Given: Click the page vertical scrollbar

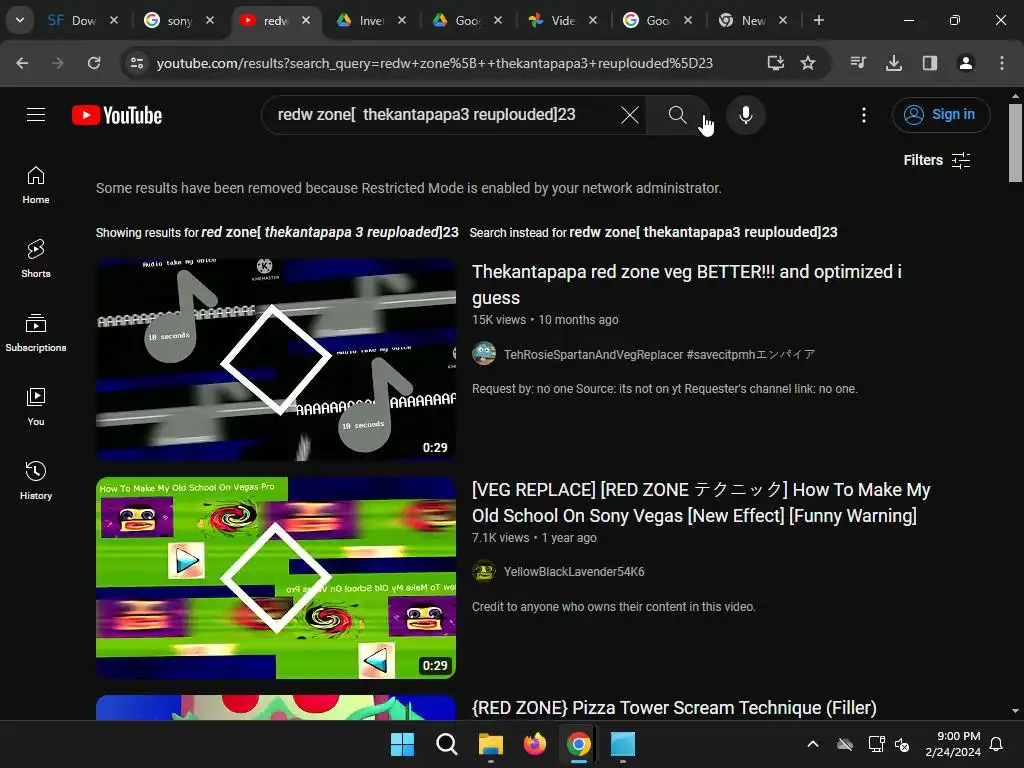Looking at the screenshot, I should (1015, 142).
